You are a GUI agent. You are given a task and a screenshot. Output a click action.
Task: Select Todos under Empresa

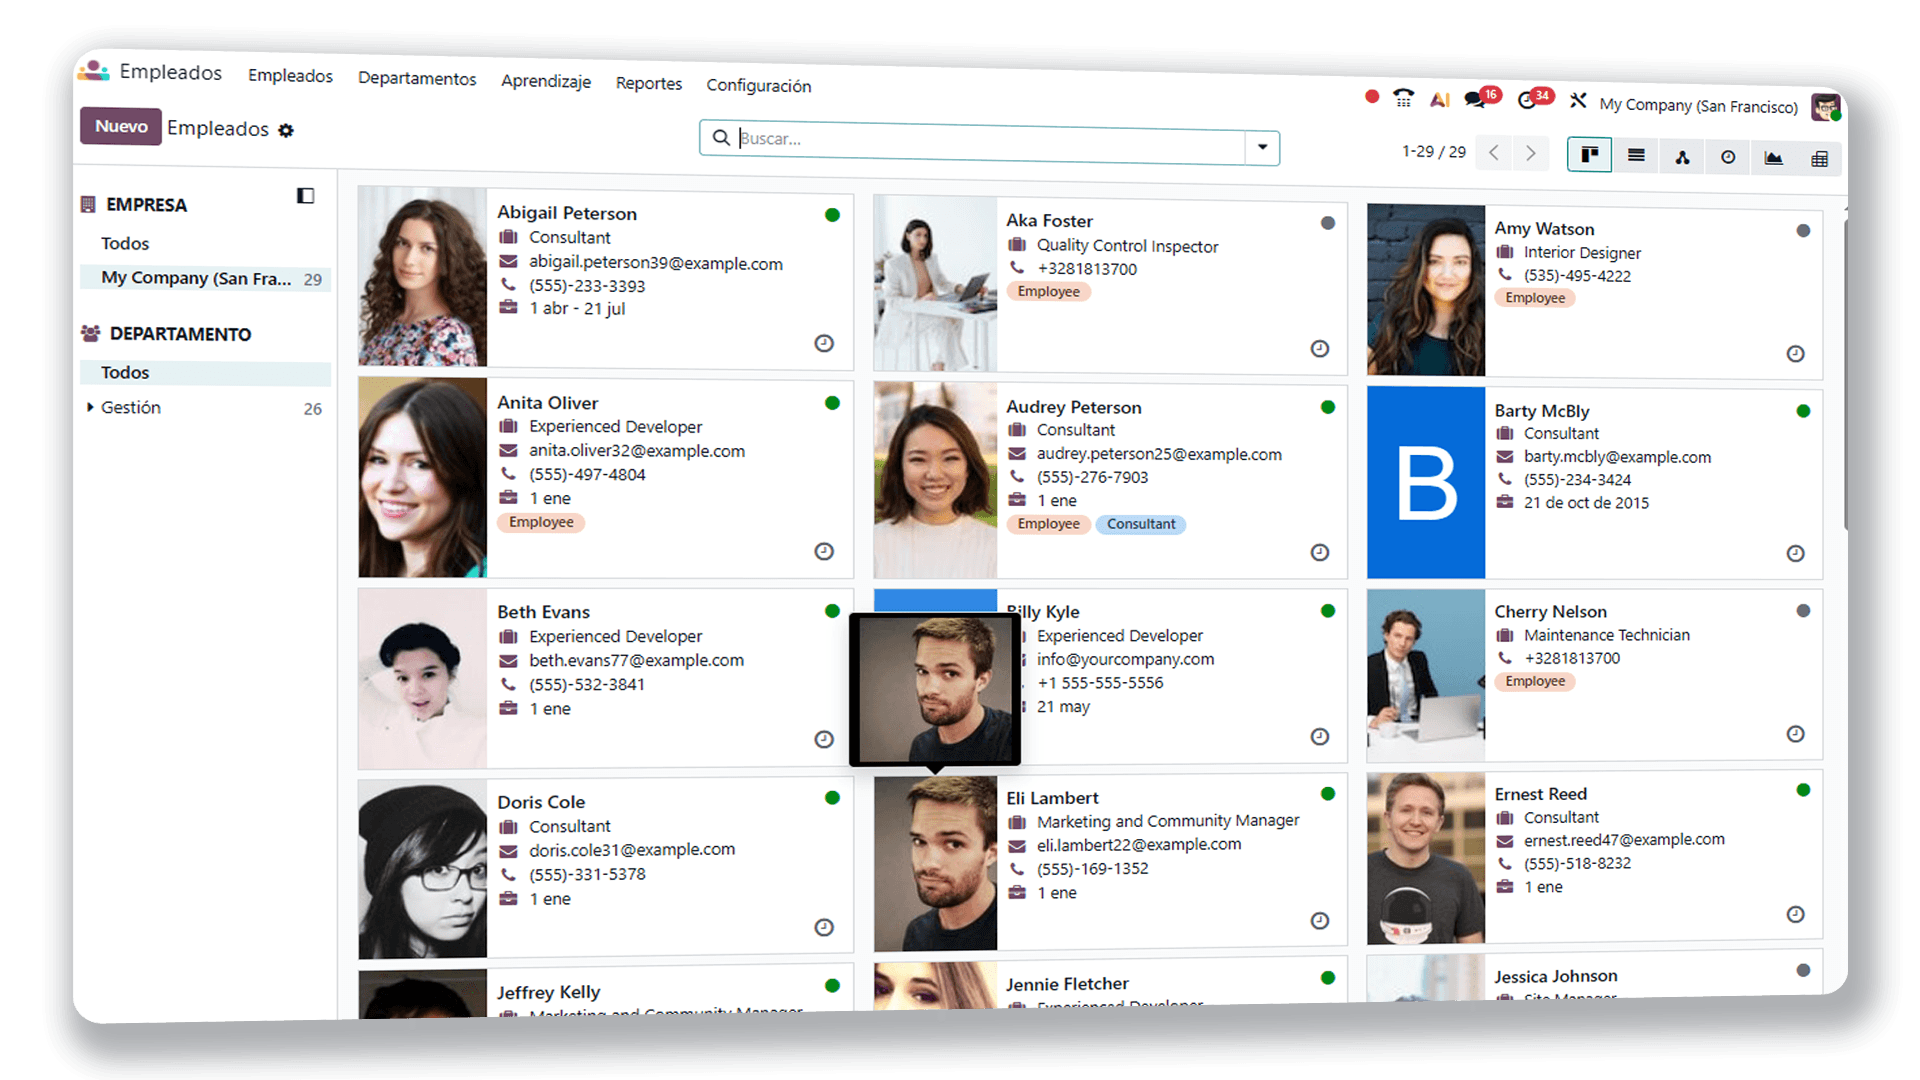pyautogui.click(x=125, y=243)
